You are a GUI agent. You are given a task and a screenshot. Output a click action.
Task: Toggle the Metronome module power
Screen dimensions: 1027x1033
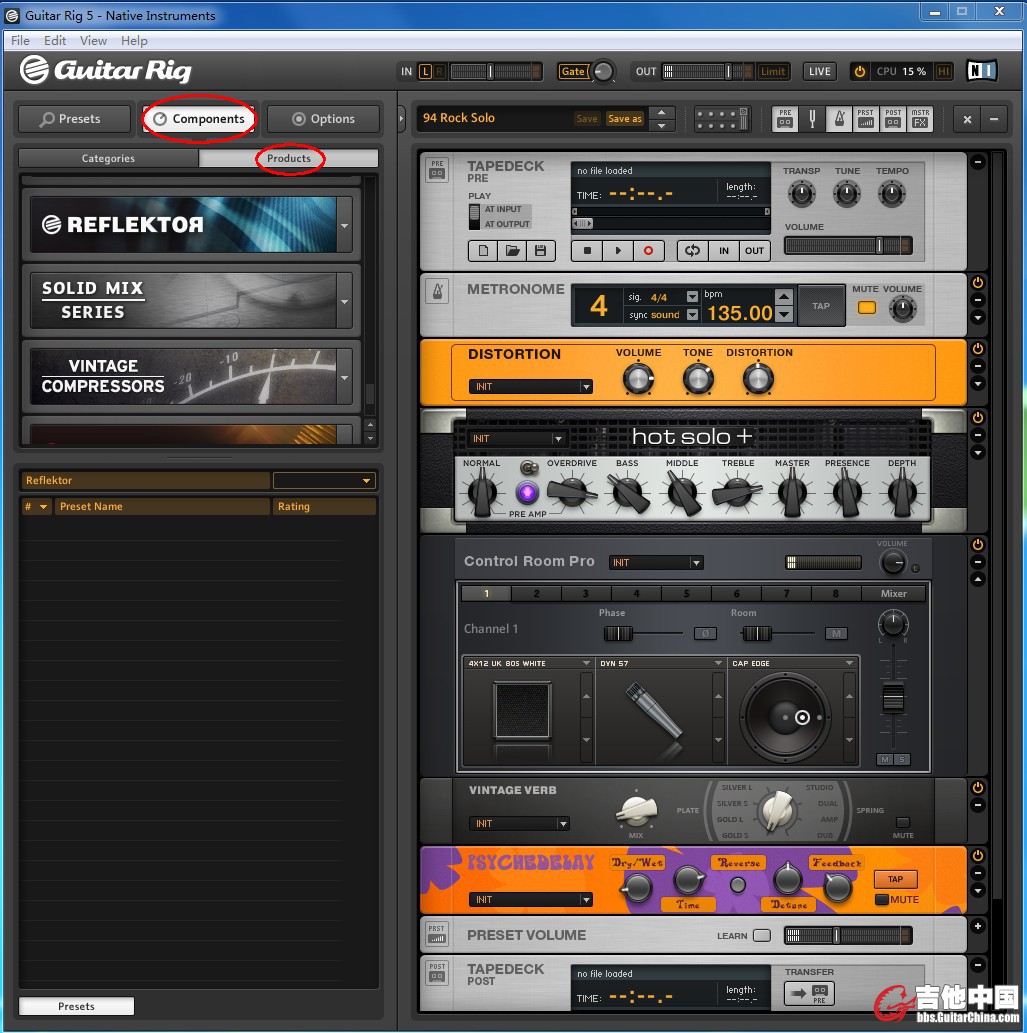pos(978,283)
